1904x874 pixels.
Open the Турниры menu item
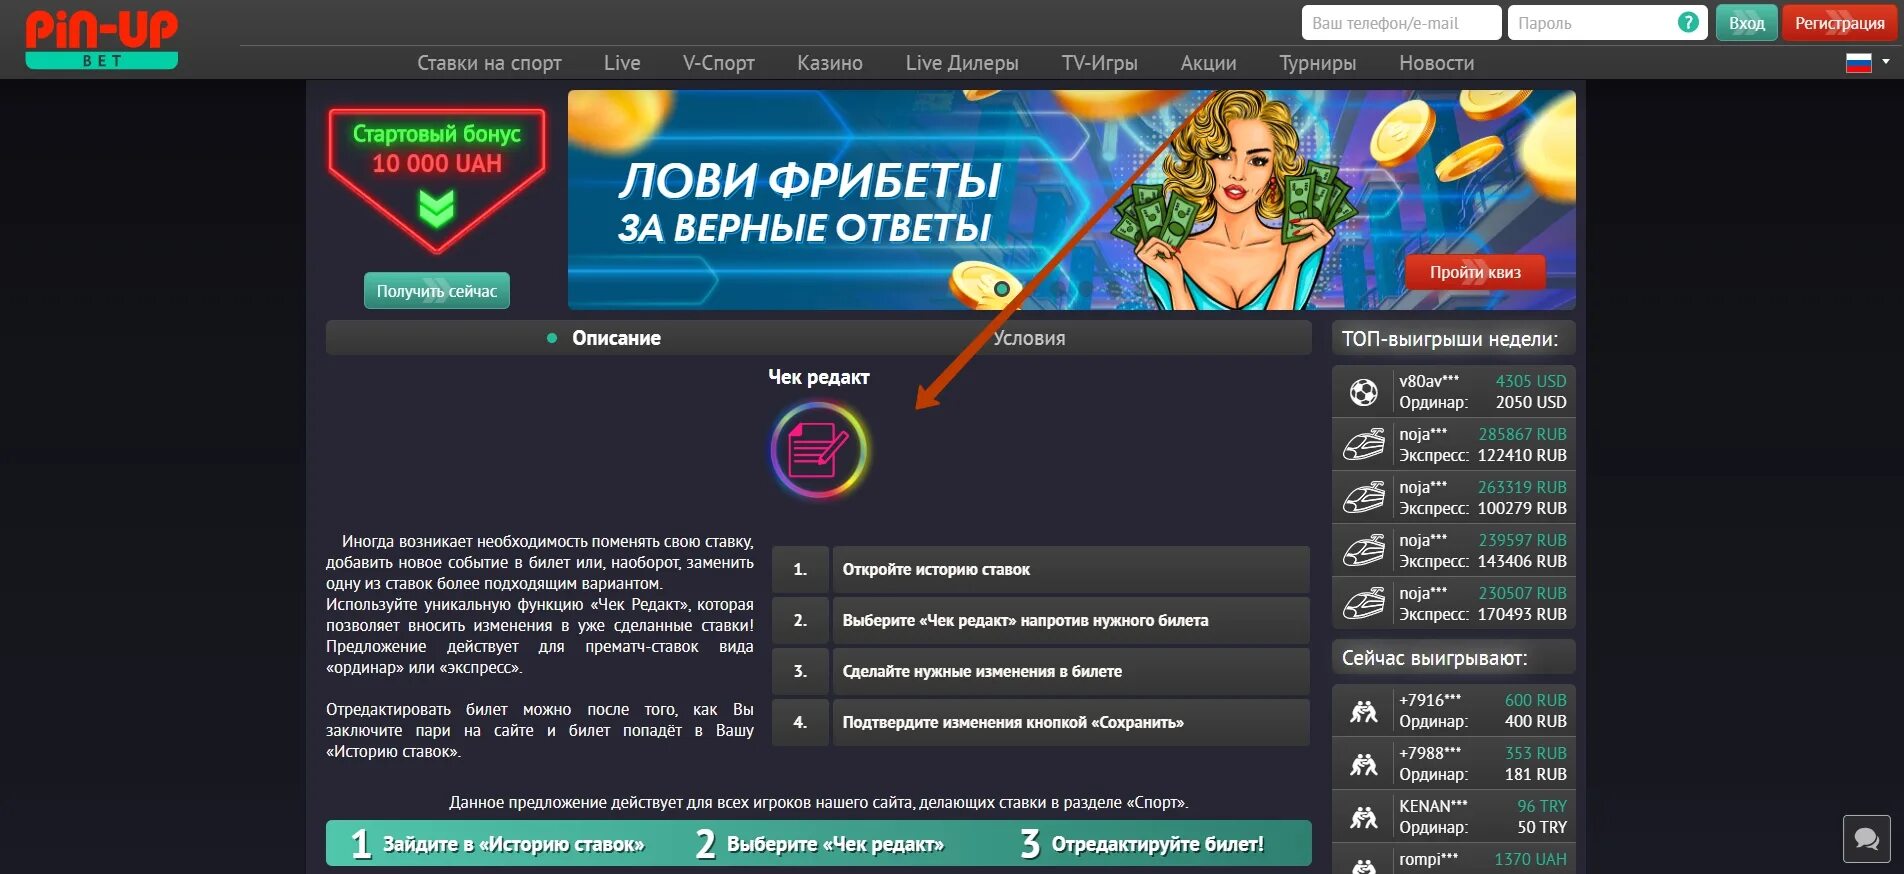tap(1318, 63)
